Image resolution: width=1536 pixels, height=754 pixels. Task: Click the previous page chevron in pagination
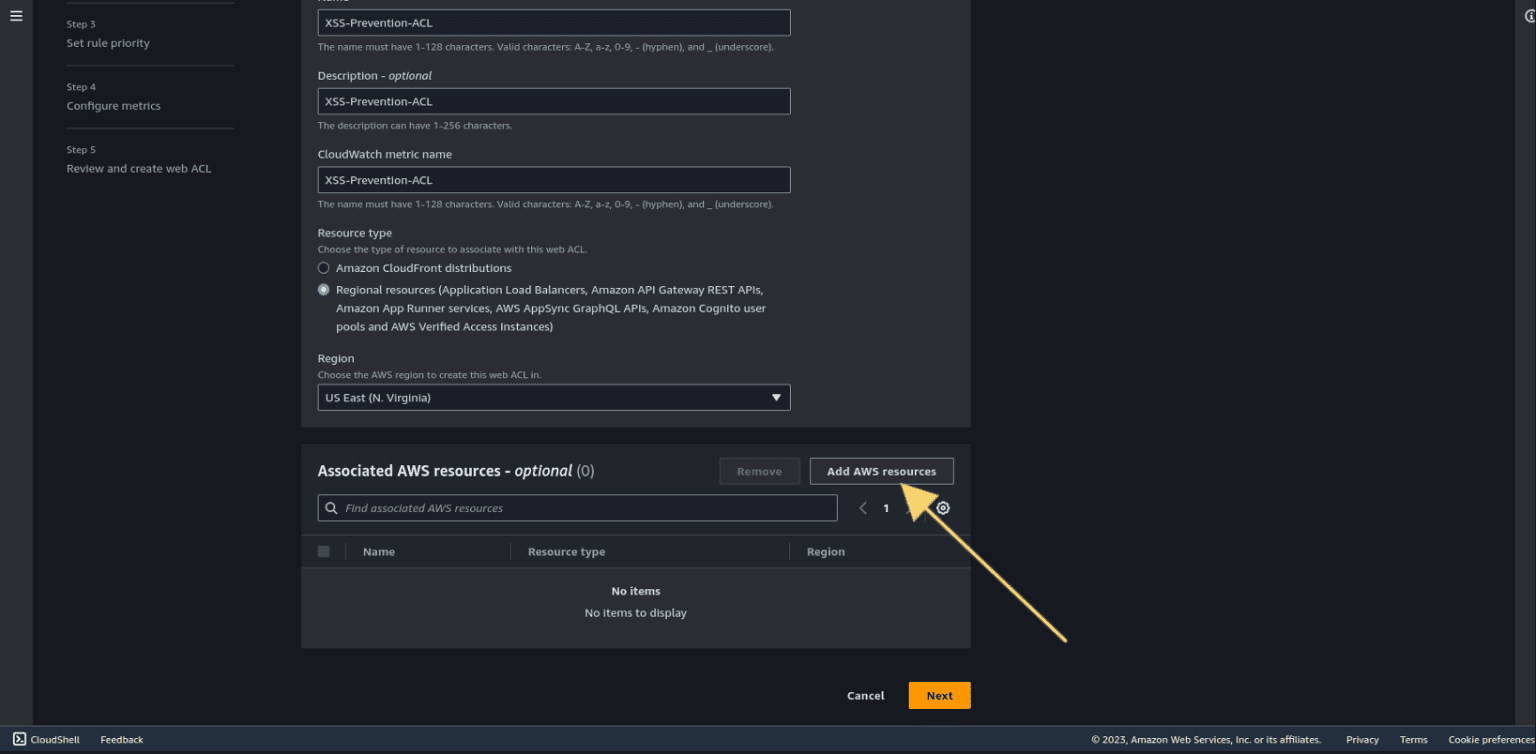pos(862,507)
